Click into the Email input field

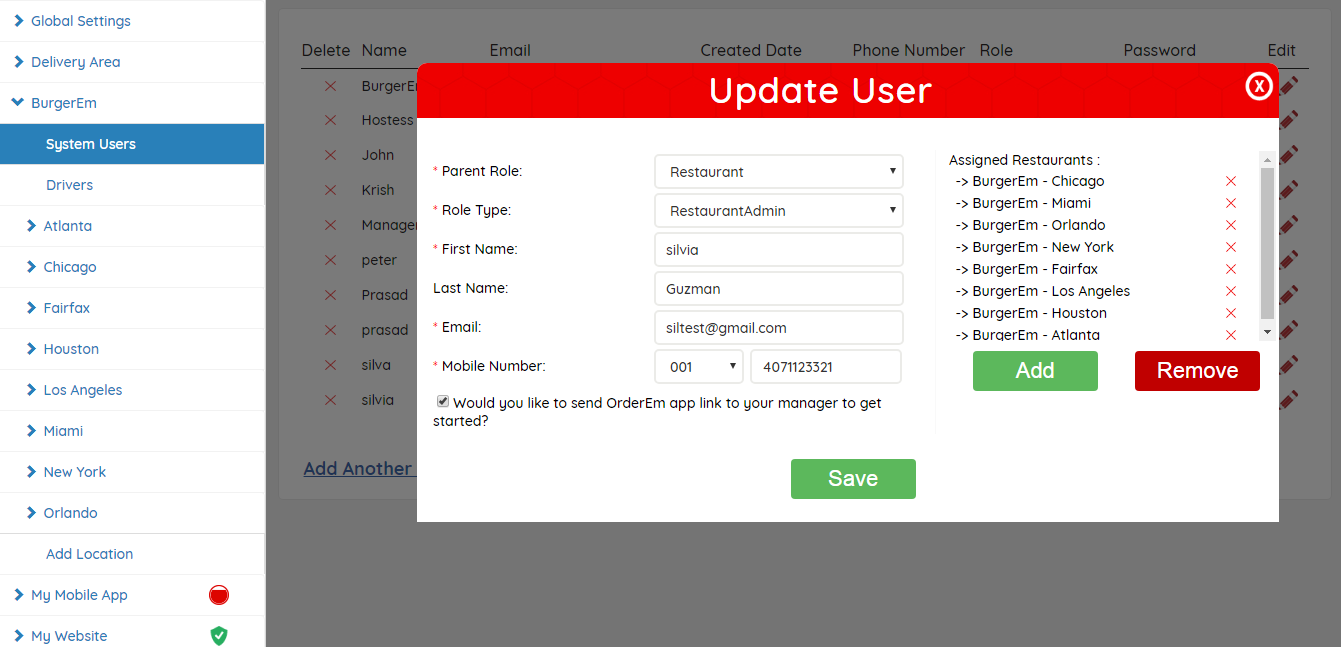point(778,328)
